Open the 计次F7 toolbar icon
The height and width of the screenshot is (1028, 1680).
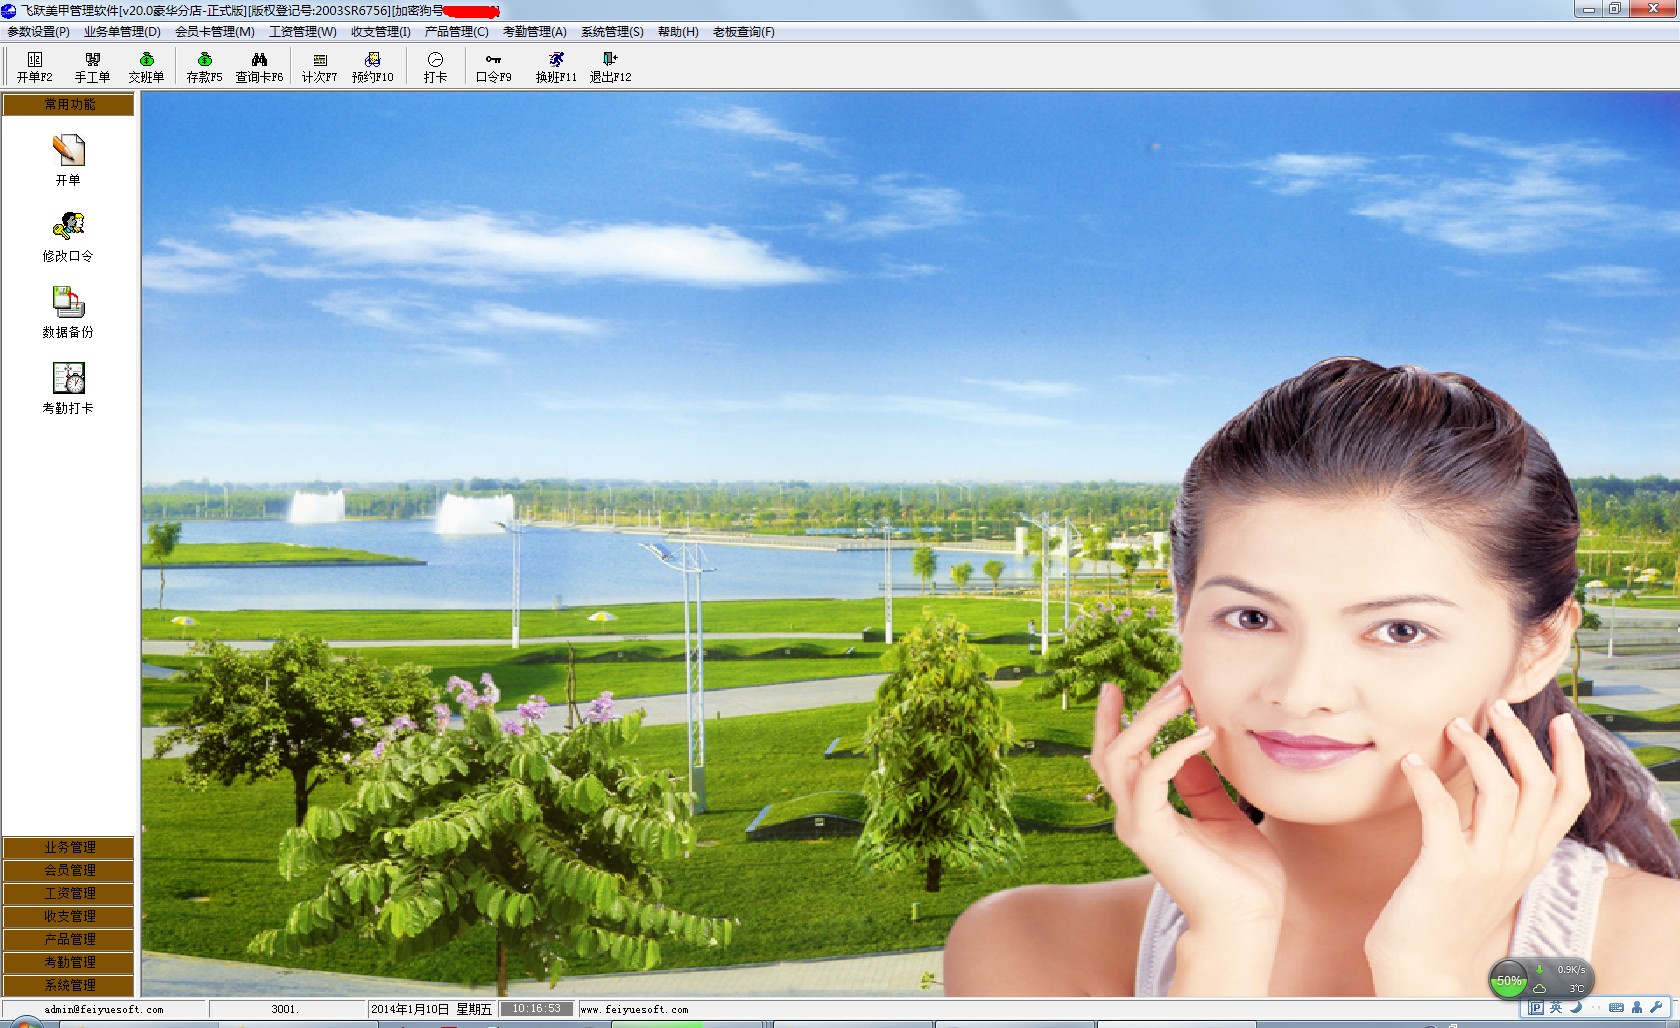tap(320, 67)
